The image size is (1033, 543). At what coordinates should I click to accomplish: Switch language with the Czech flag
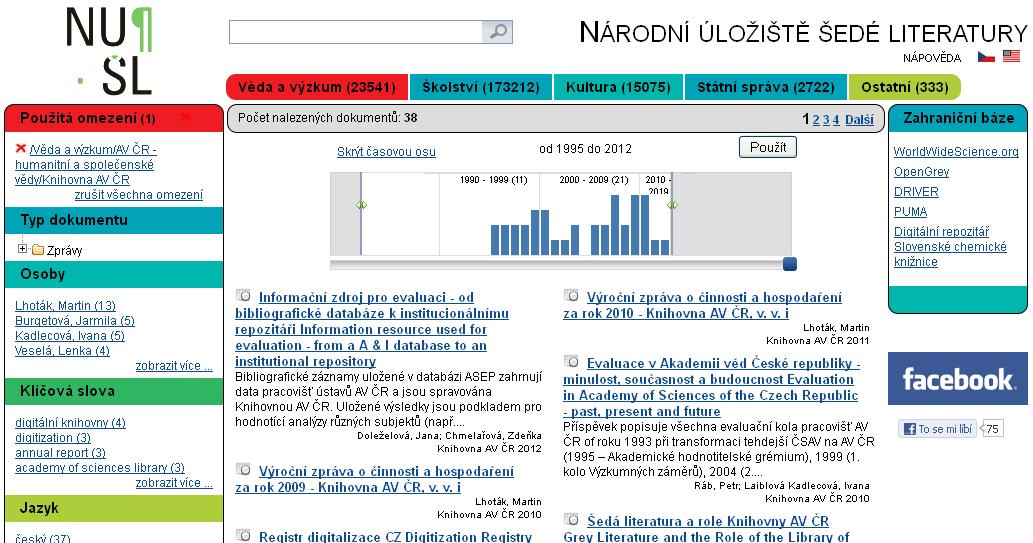[x=986, y=57]
